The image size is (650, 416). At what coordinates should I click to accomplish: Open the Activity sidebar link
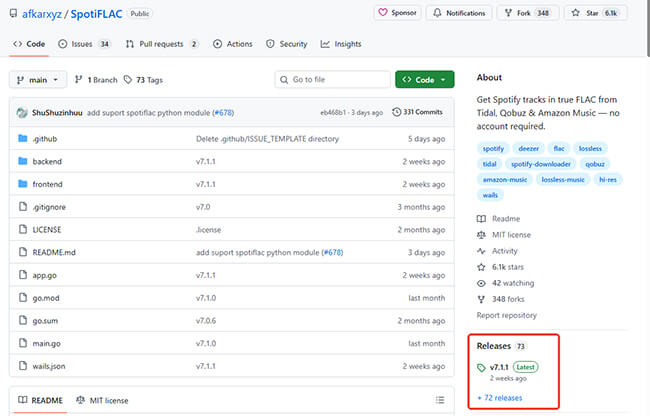point(497,251)
